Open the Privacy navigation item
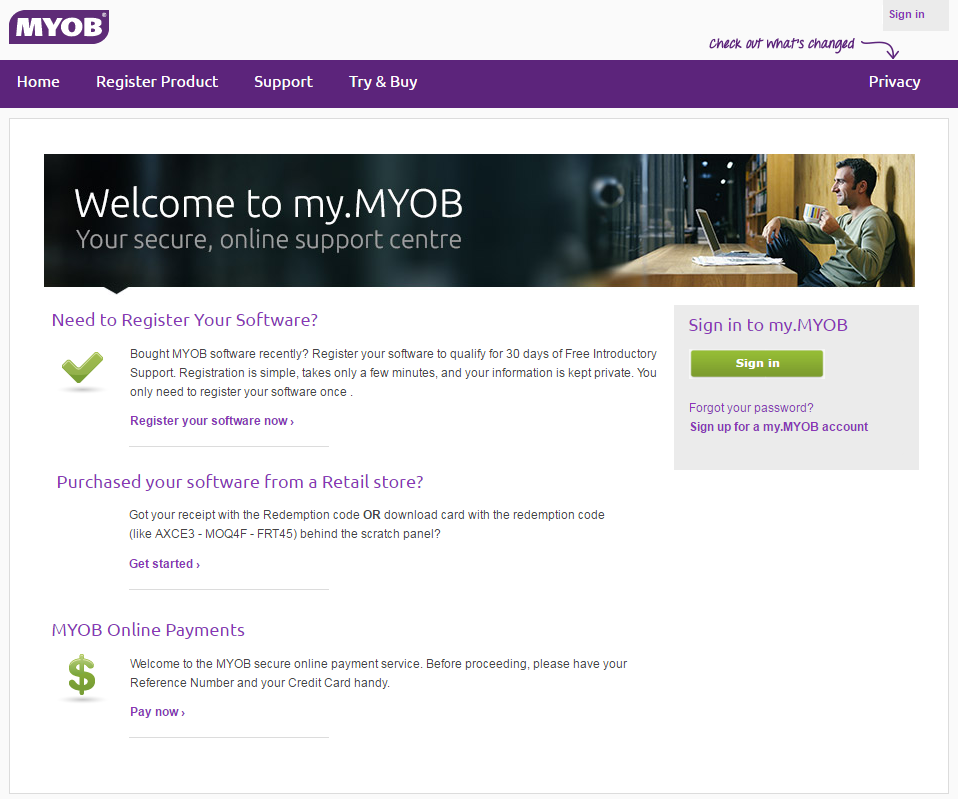958x799 pixels. tap(894, 82)
